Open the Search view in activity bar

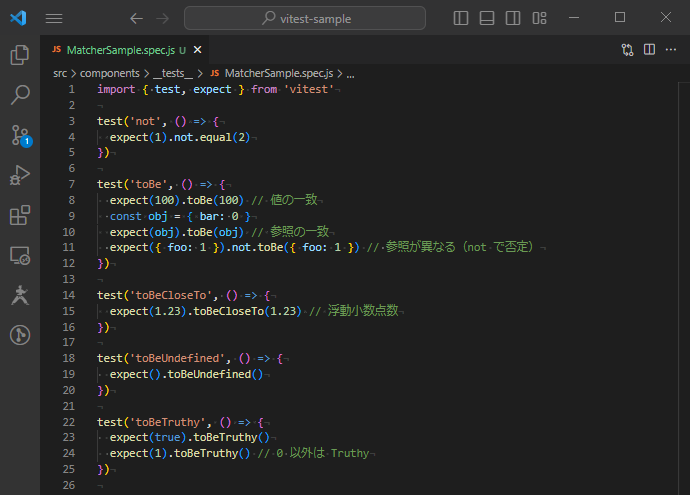[x=20, y=95]
